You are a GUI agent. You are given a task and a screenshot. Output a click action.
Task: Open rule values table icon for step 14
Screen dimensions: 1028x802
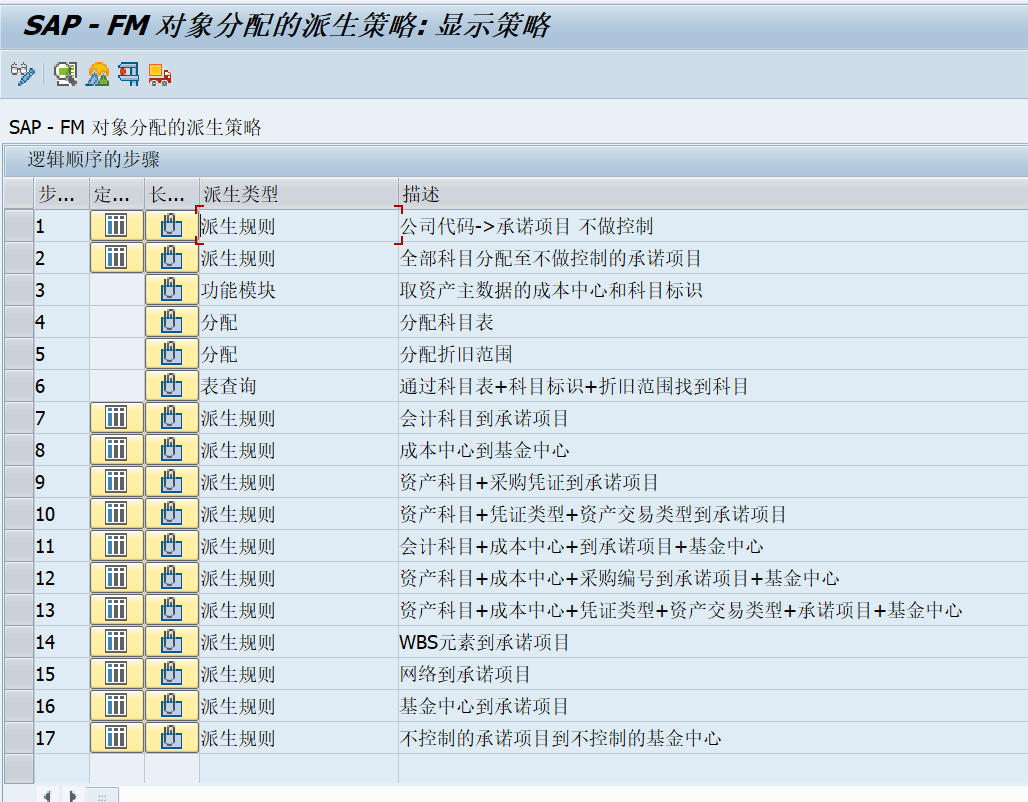[117, 642]
